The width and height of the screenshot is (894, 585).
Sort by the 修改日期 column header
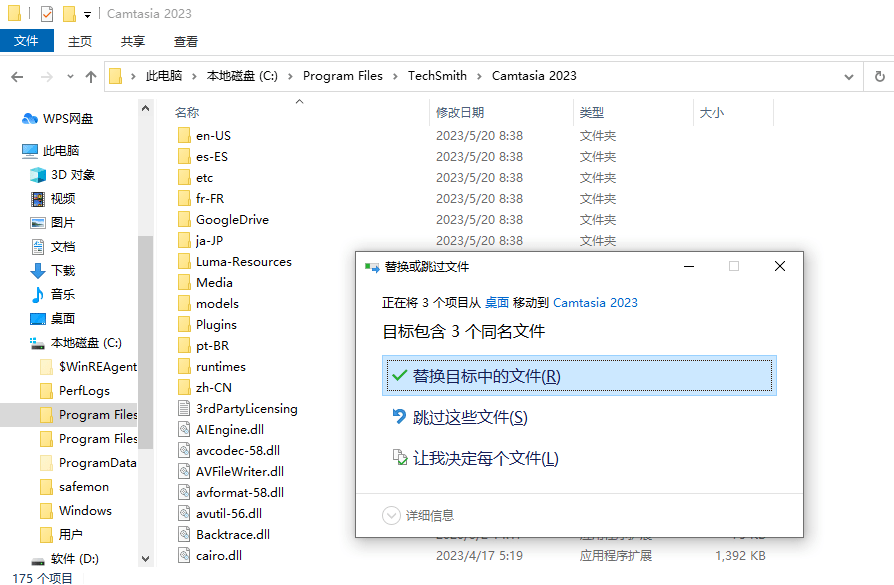point(460,112)
